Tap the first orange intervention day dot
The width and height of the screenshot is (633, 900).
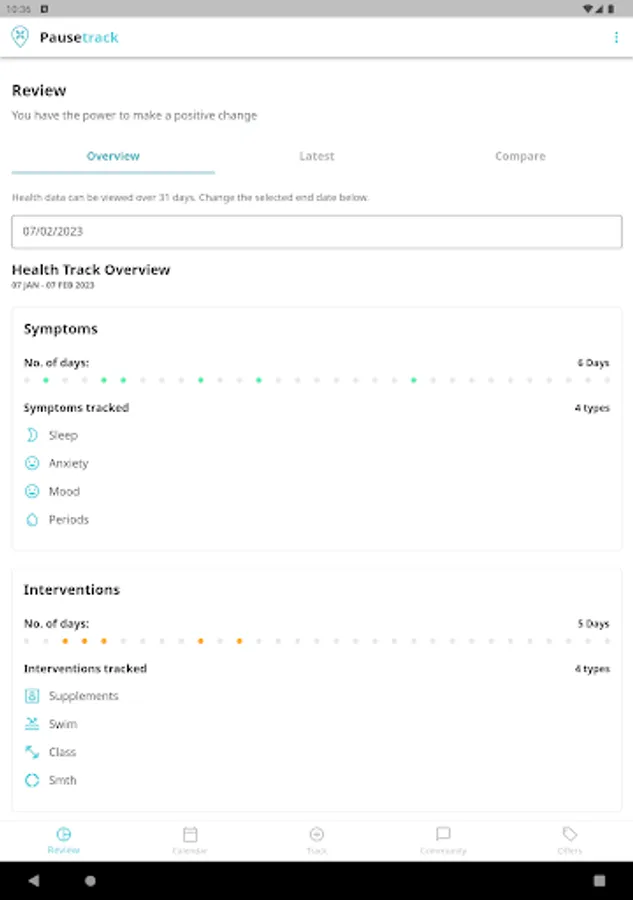65,641
